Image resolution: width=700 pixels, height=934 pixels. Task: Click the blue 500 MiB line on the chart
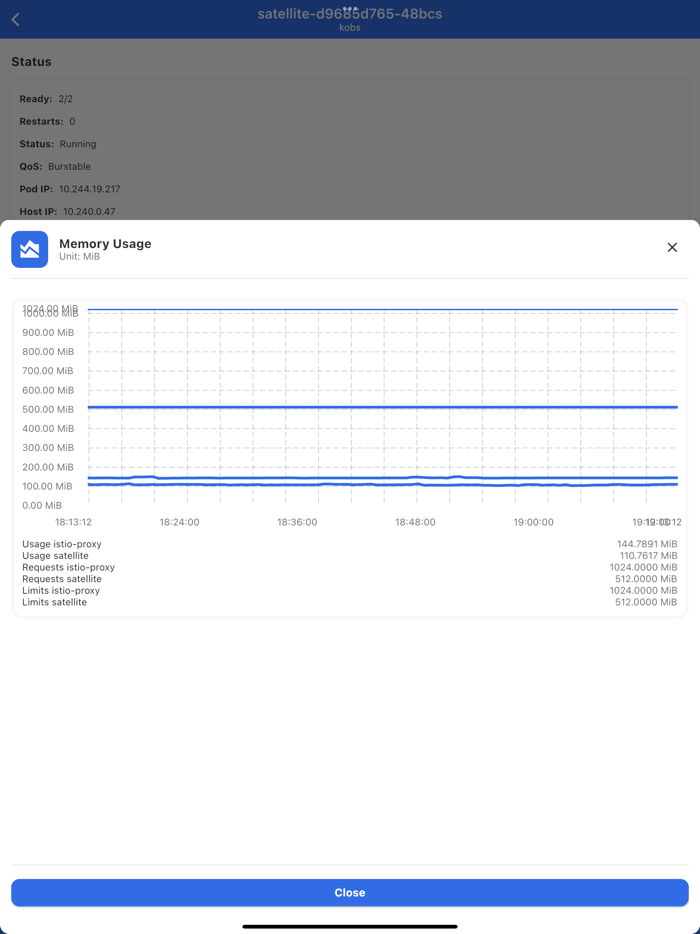pyautogui.click(x=380, y=407)
